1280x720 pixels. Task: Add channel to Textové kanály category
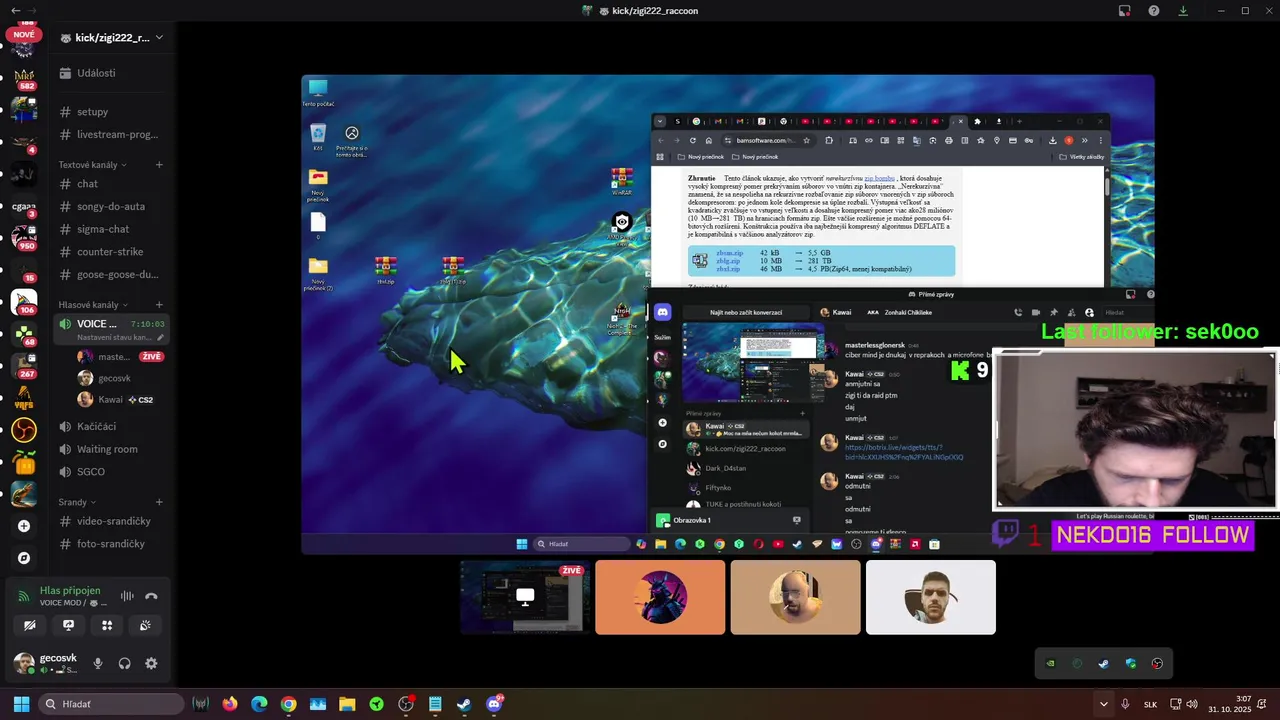click(x=159, y=165)
